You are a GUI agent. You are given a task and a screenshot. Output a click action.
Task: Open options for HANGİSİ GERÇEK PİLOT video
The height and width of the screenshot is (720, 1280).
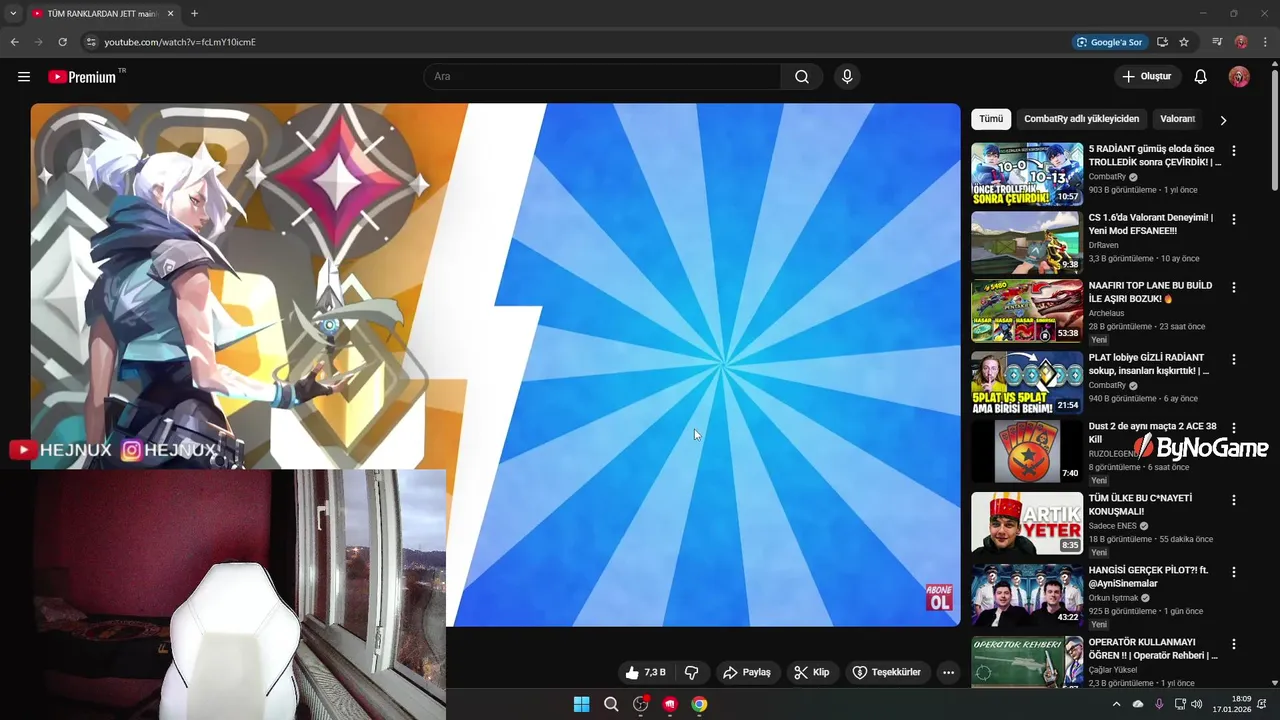[1233, 572]
